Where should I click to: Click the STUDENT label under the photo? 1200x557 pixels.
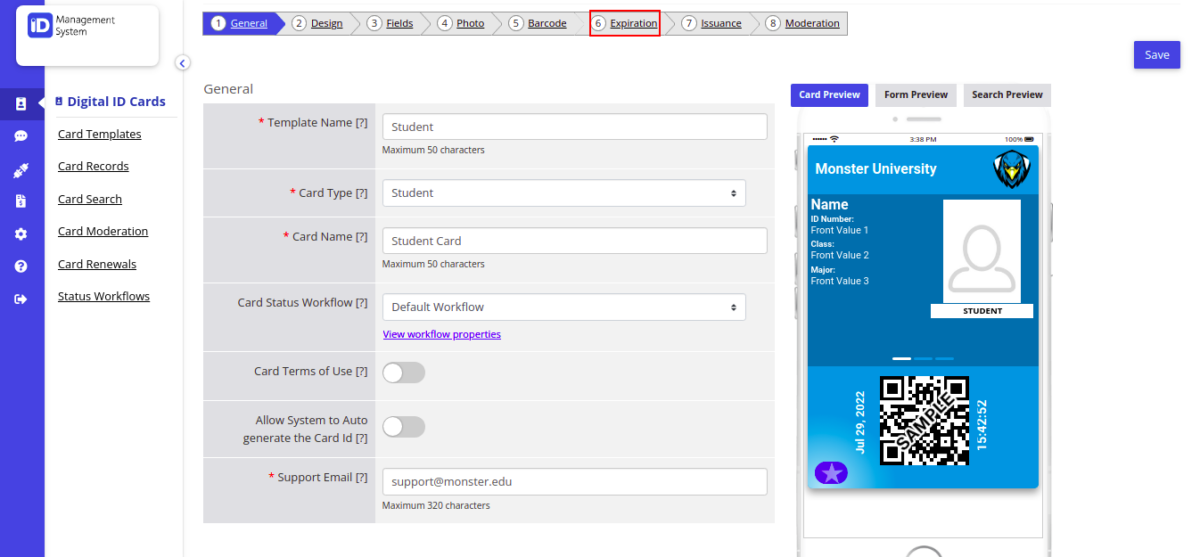[x=982, y=311]
